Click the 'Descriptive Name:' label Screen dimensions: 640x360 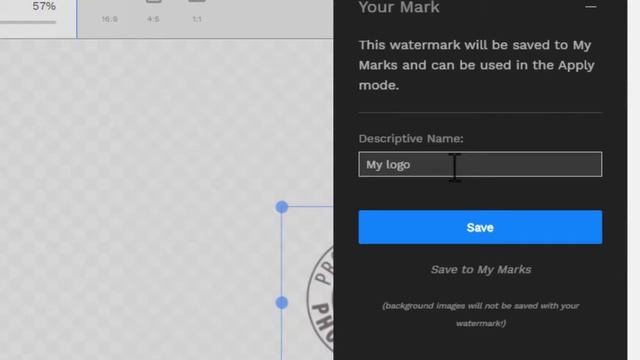point(411,139)
